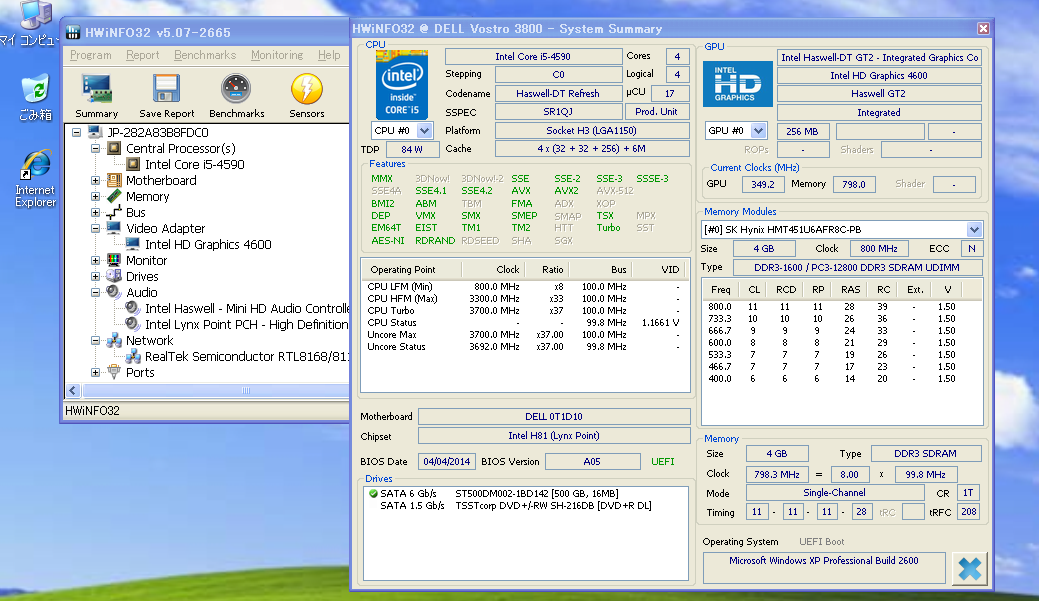Screen dimensions: 1039x601
Task: Open the My Computer desktop icon
Action: tap(35, 13)
